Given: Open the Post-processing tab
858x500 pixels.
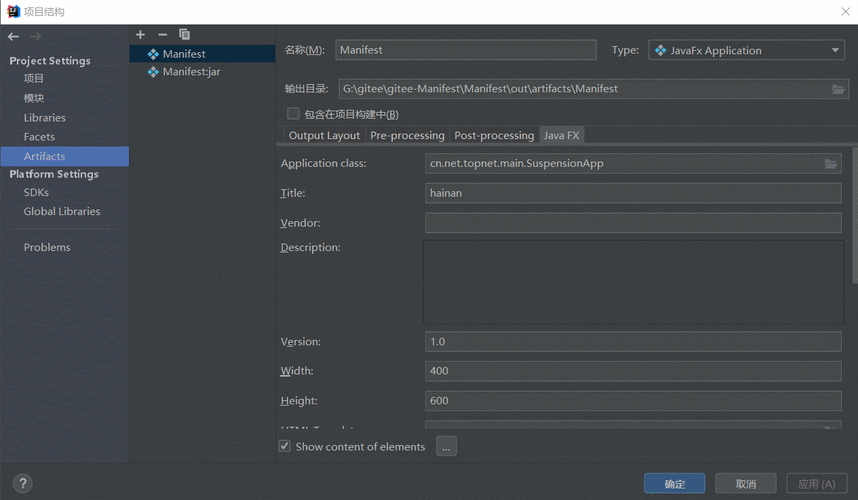Looking at the screenshot, I should tap(494, 135).
